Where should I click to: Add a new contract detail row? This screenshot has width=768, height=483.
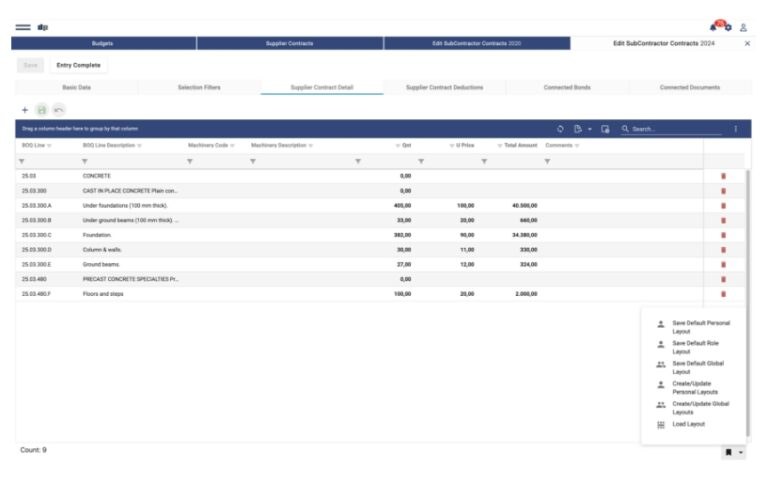(x=24, y=110)
